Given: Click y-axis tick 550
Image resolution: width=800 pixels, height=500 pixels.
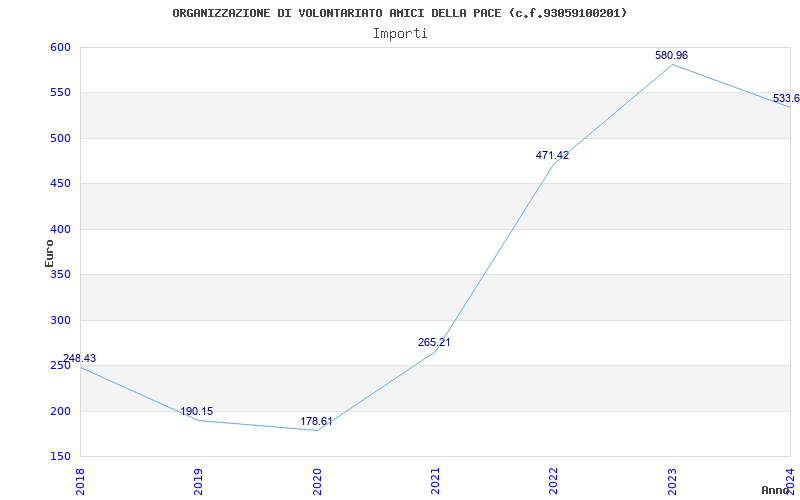Looking at the screenshot, I should [x=60, y=93].
